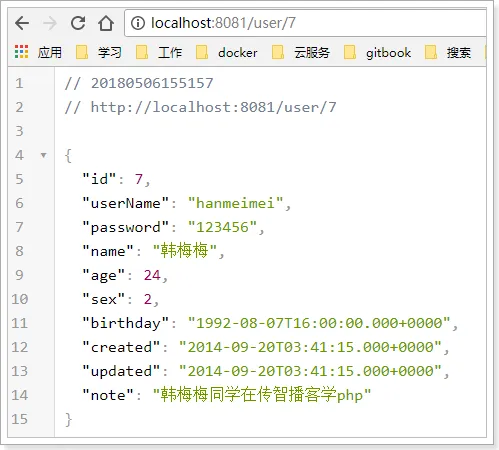Click the browser back arrow

pyautogui.click(x=22, y=23)
